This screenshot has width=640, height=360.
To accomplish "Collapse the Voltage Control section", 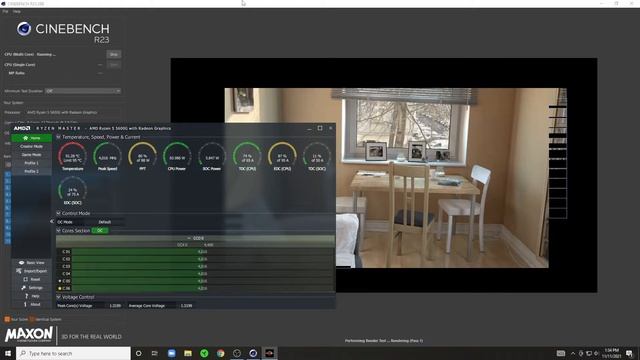I will pyautogui.click(x=58, y=297).
